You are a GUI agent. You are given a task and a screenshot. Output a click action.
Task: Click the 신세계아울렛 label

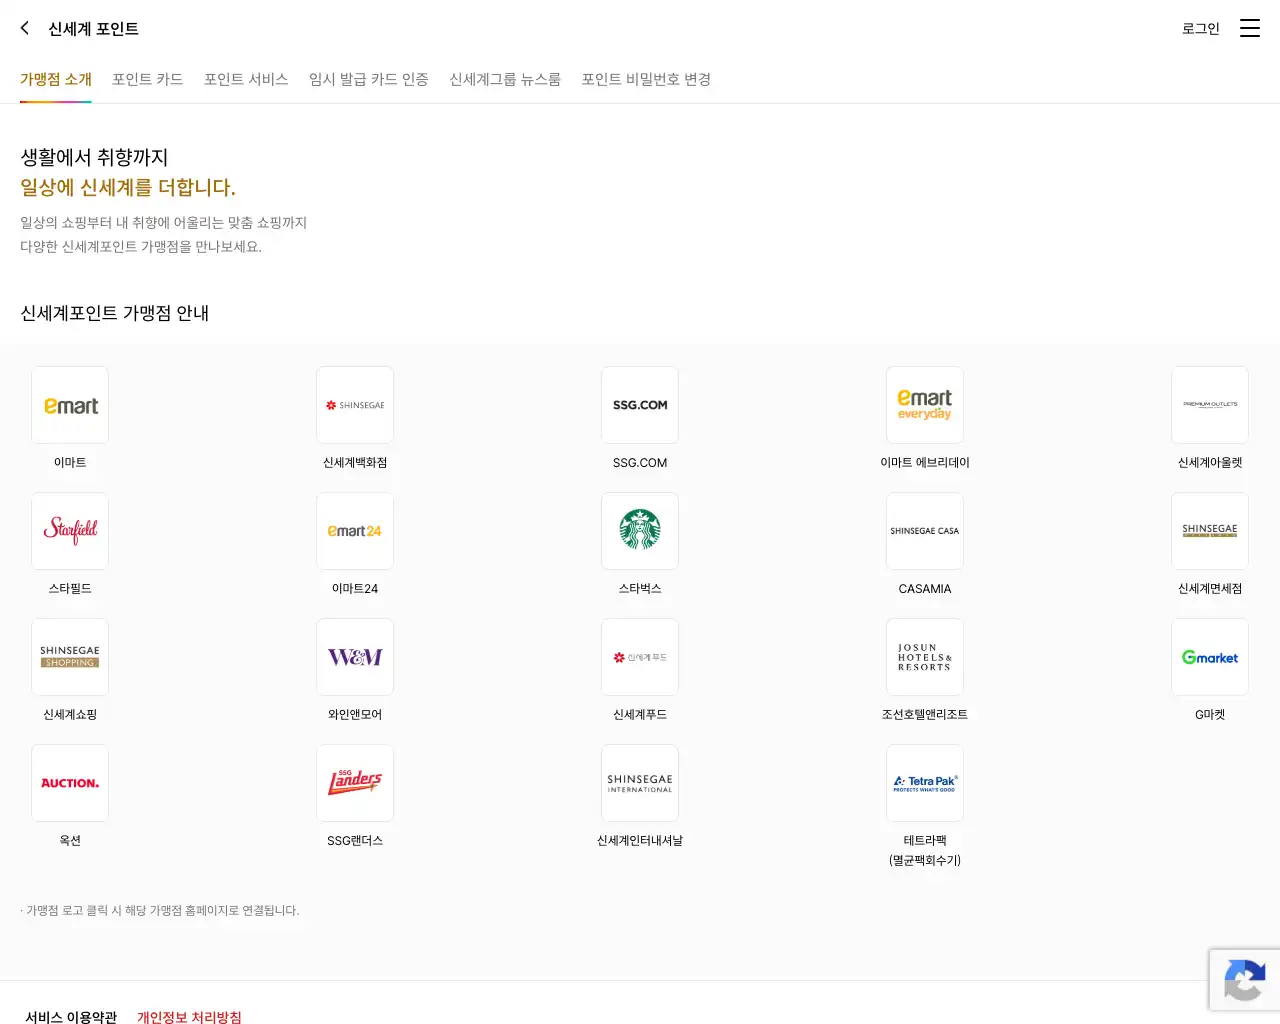pyautogui.click(x=1210, y=463)
